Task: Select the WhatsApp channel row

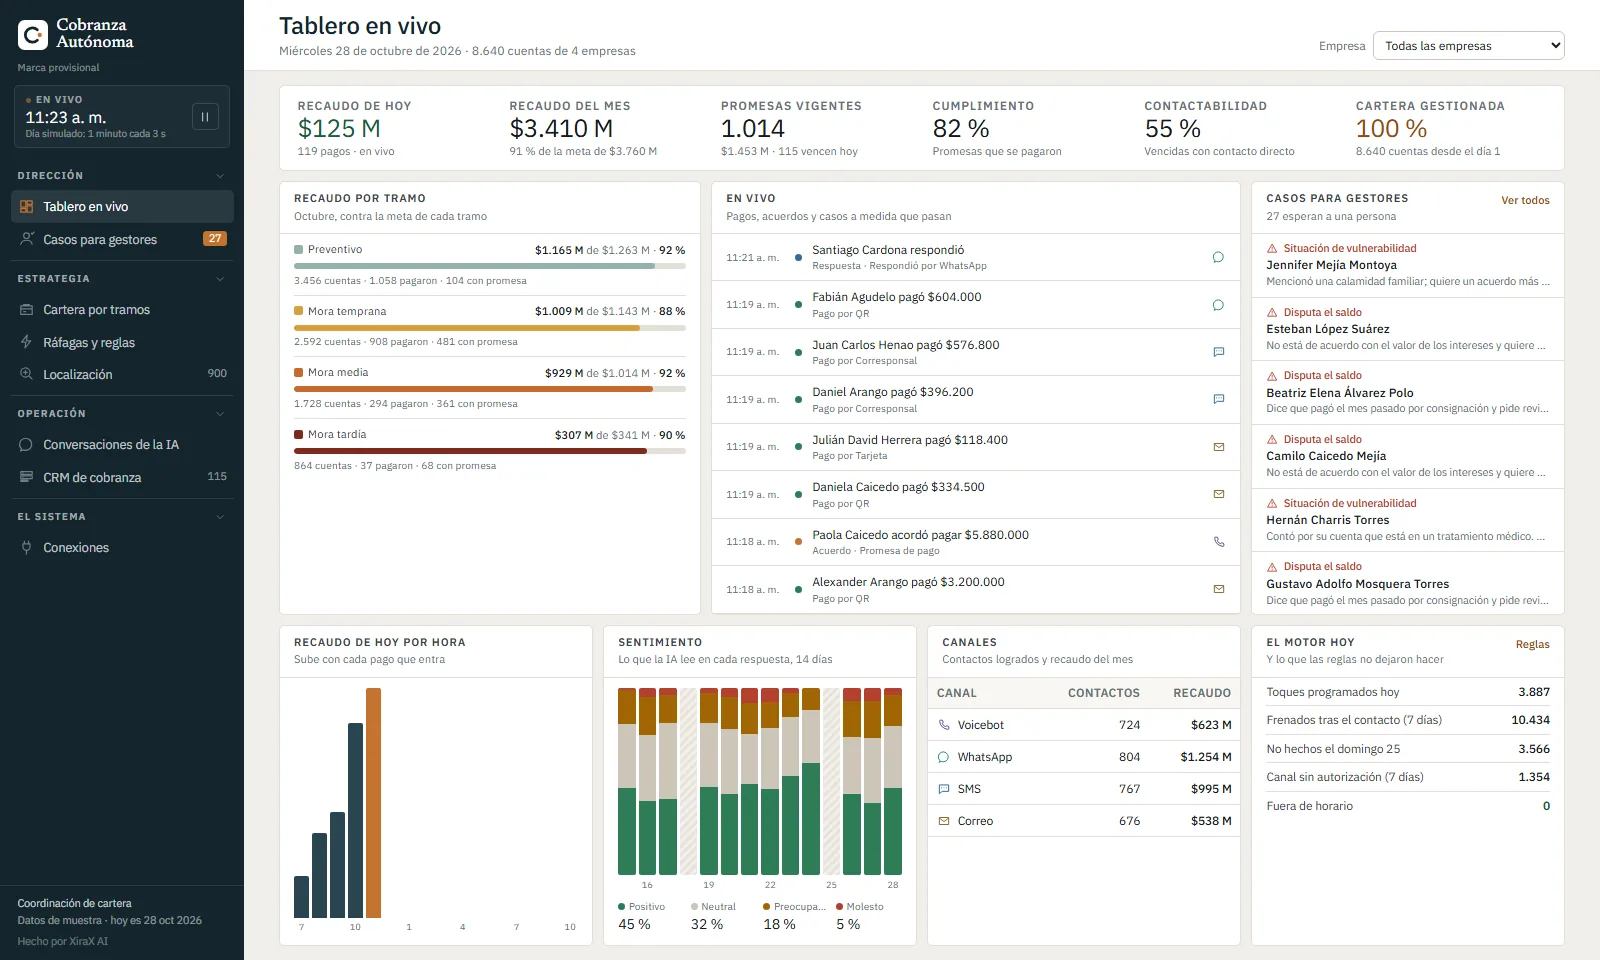Action: pyautogui.click(x=1084, y=757)
